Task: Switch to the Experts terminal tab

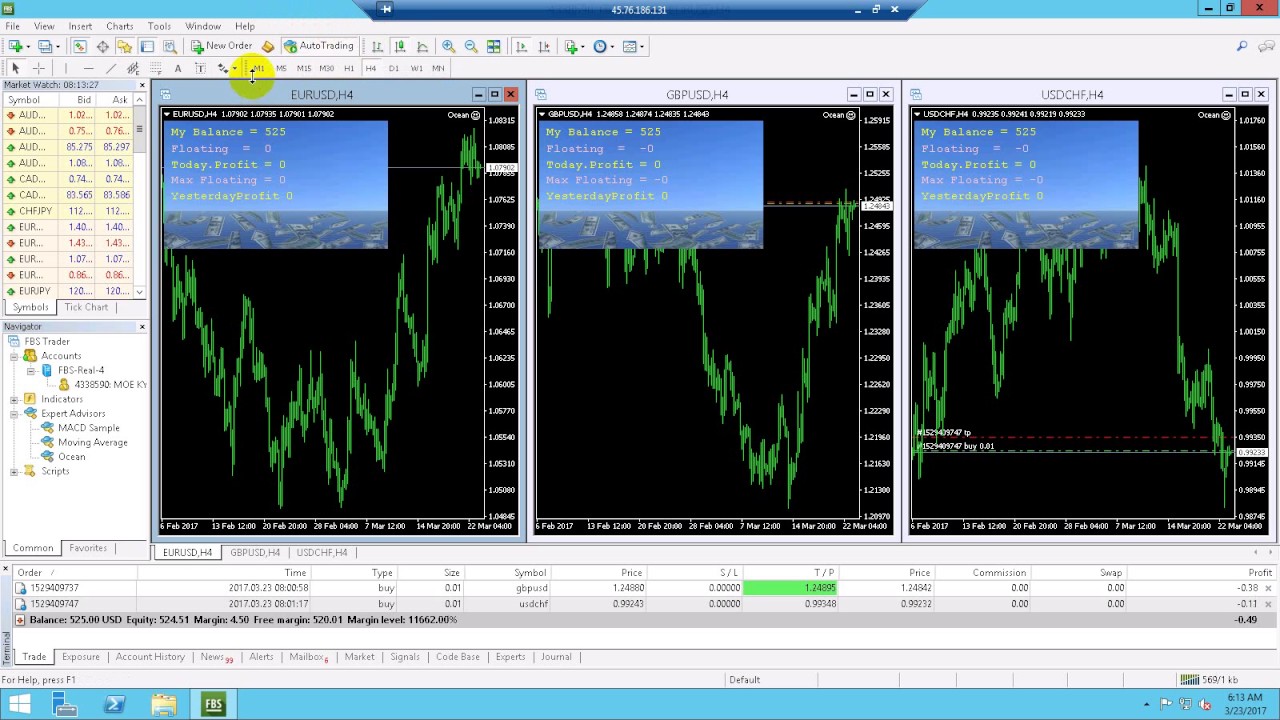Action: coord(510,657)
